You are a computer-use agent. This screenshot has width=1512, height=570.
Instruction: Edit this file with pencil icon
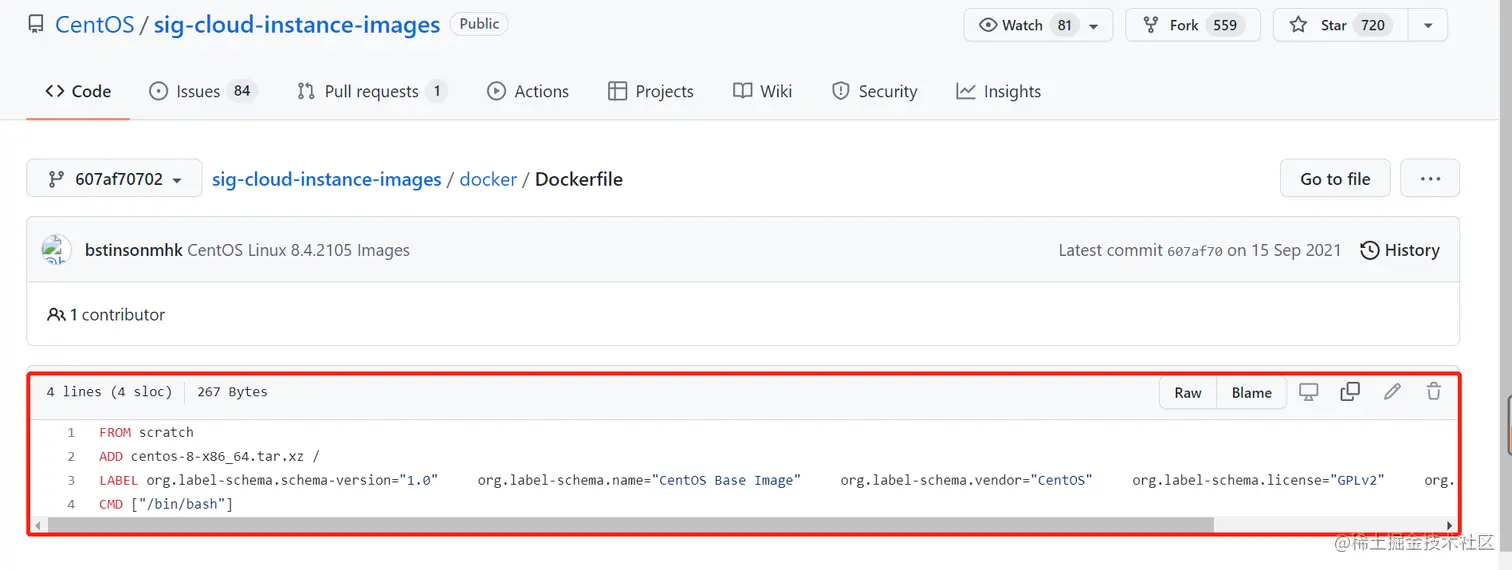pos(1392,392)
